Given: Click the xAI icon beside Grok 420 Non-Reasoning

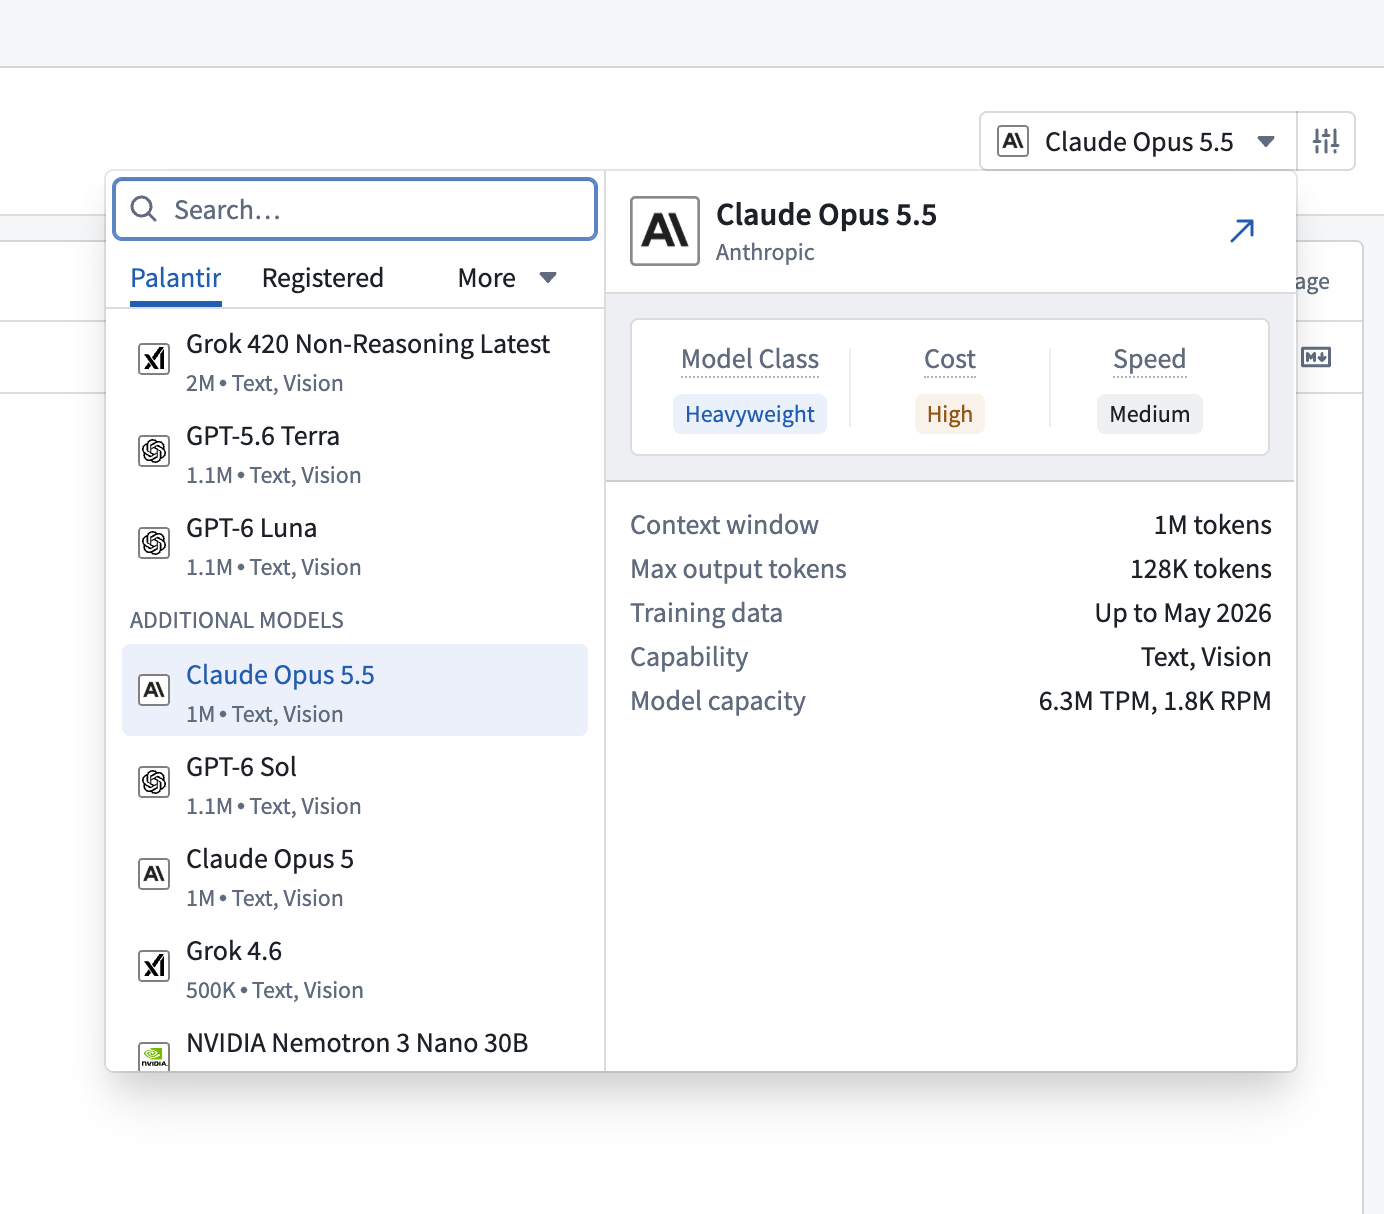Looking at the screenshot, I should 154,359.
